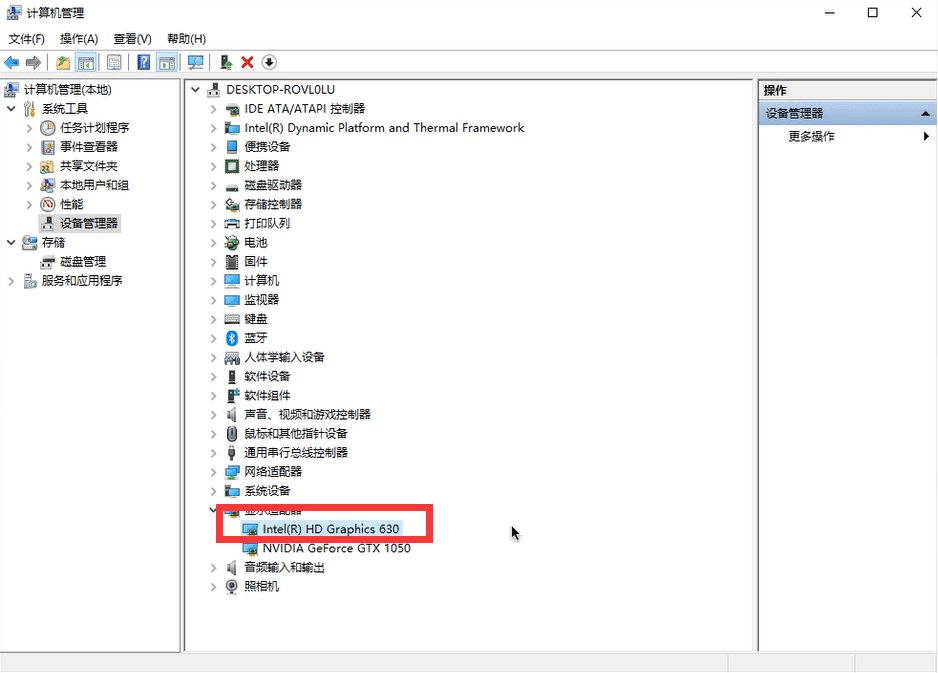Toggle the show/hide console tree button
Viewport: 938px width, 673px height.
coord(87,62)
